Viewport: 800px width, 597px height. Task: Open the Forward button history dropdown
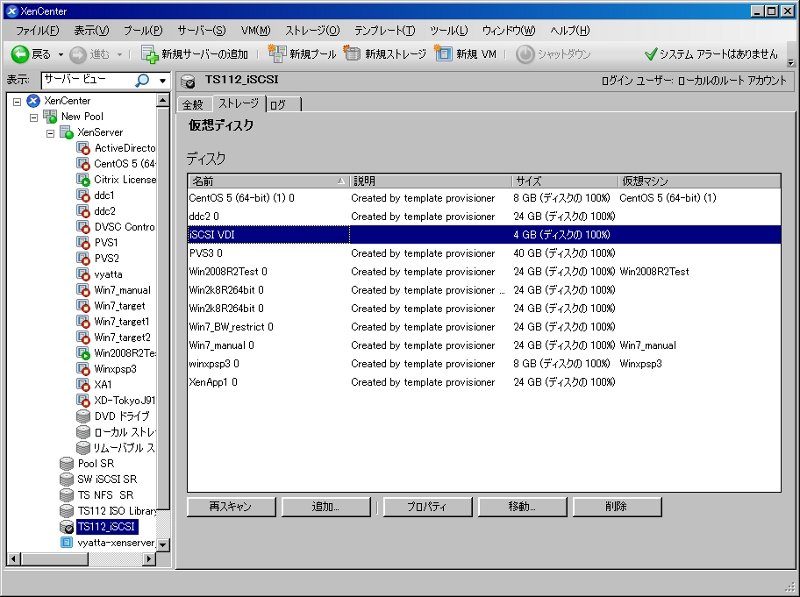click(120, 55)
